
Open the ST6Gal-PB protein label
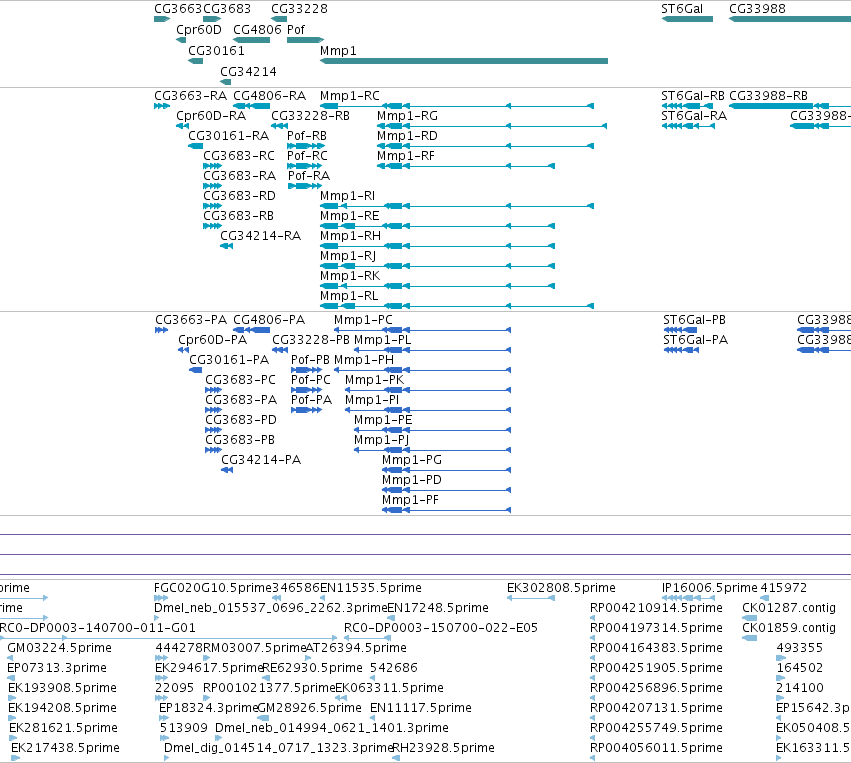click(x=694, y=320)
